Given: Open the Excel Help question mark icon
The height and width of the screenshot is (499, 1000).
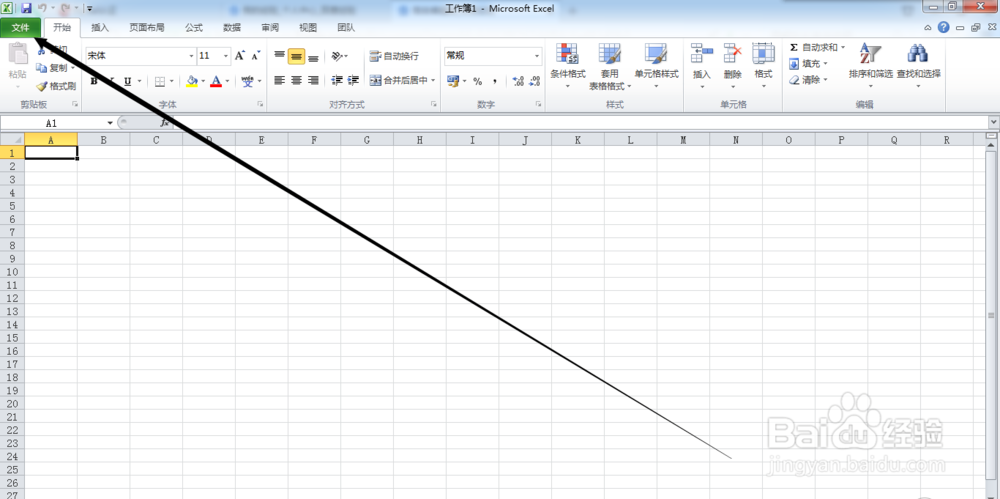Looking at the screenshot, I should pos(944,27).
